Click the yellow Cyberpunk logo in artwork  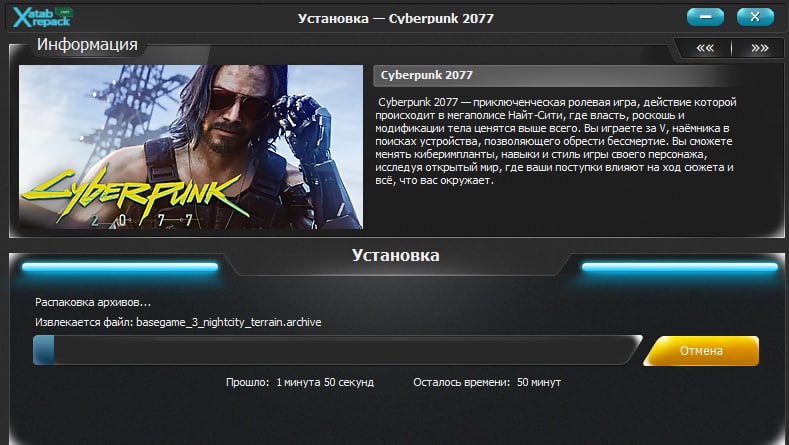click(133, 197)
